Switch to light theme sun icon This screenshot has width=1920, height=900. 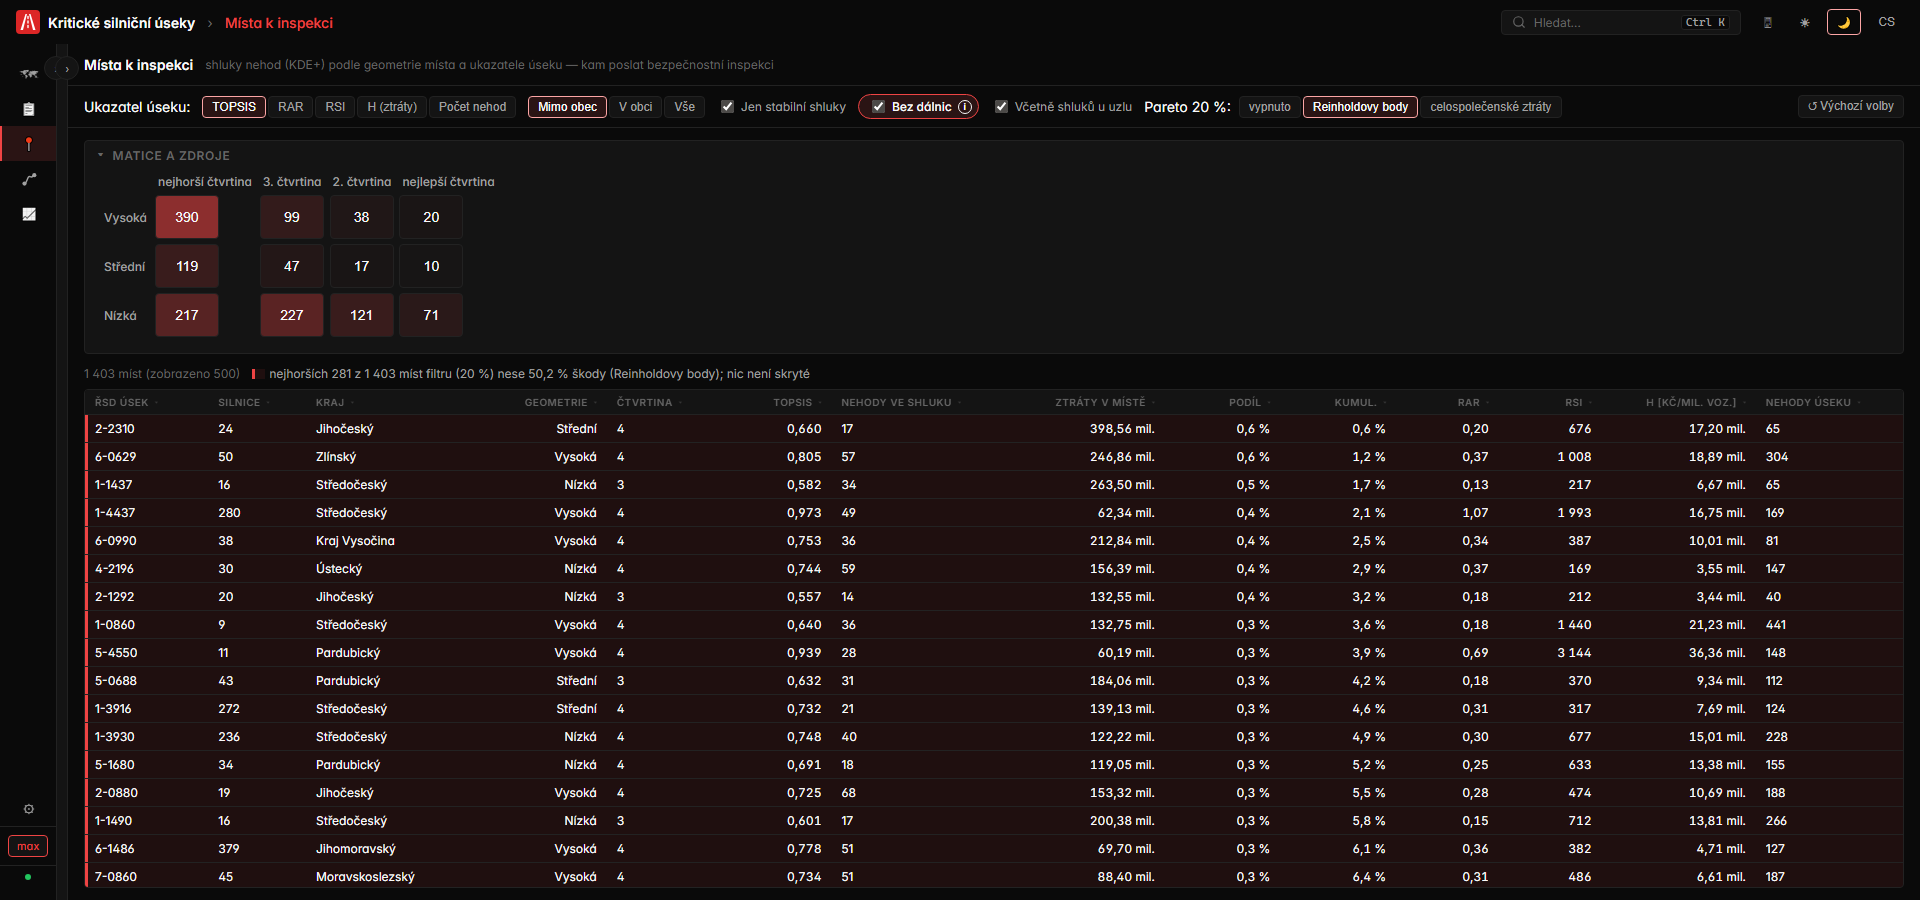[x=1805, y=22]
